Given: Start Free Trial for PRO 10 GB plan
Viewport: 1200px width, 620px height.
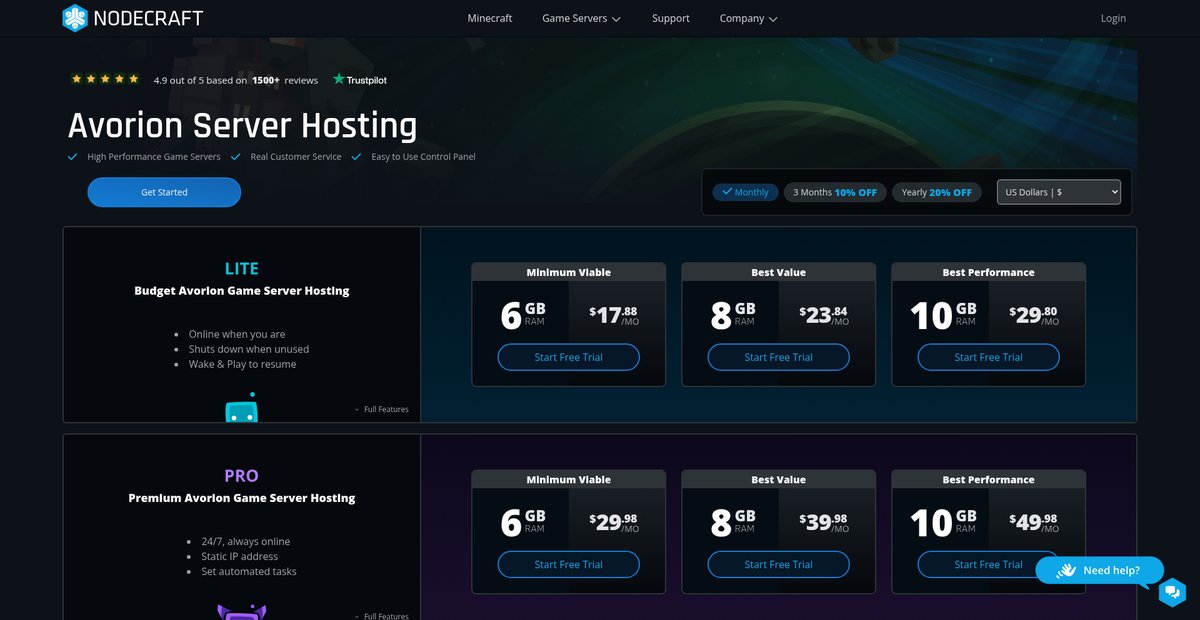Looking at the screenshot, I should [989, 564].
